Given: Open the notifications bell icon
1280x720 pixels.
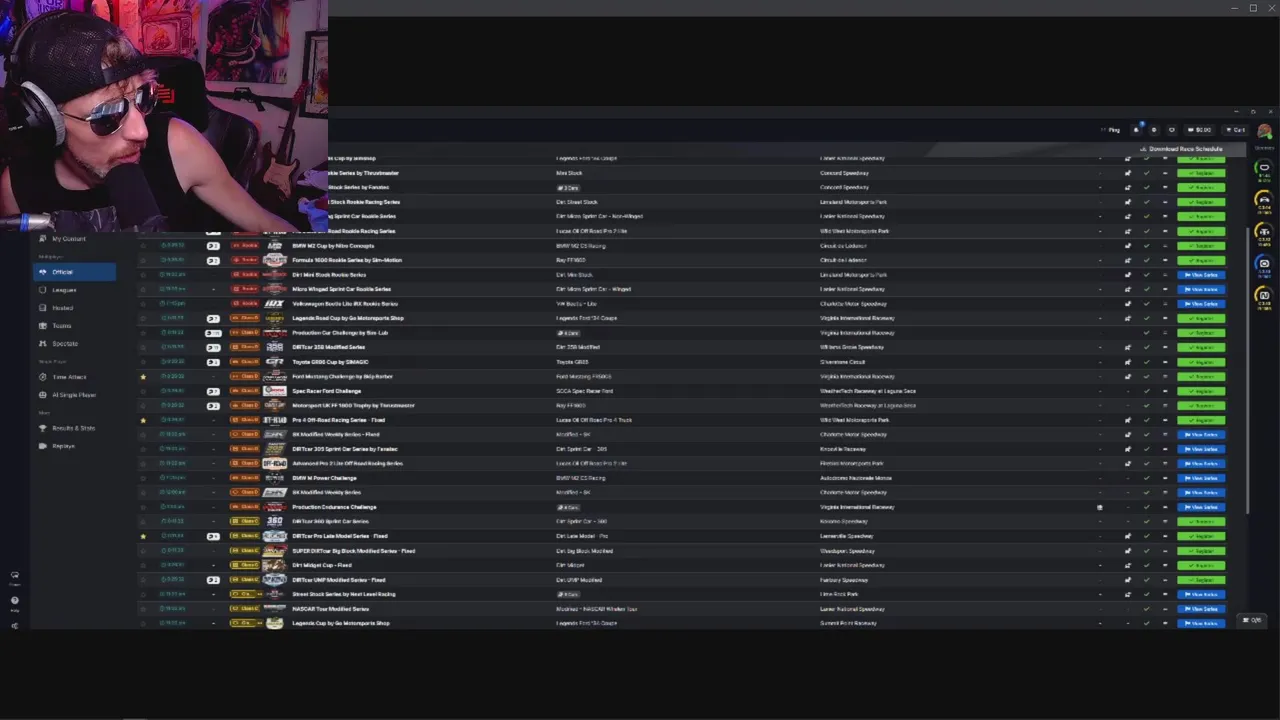Looking at the screenshot, I should tap(1136, 130).
